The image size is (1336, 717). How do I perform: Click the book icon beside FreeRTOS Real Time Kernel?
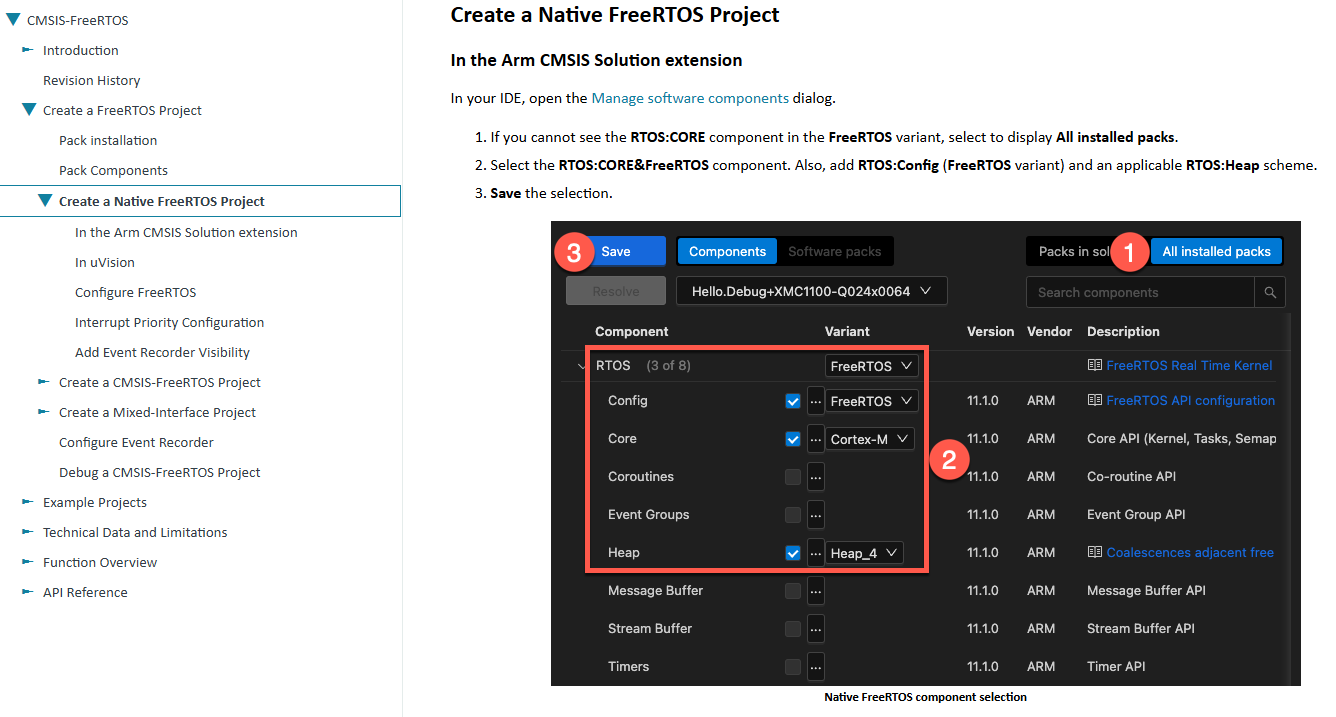(x=1094, y=366)
